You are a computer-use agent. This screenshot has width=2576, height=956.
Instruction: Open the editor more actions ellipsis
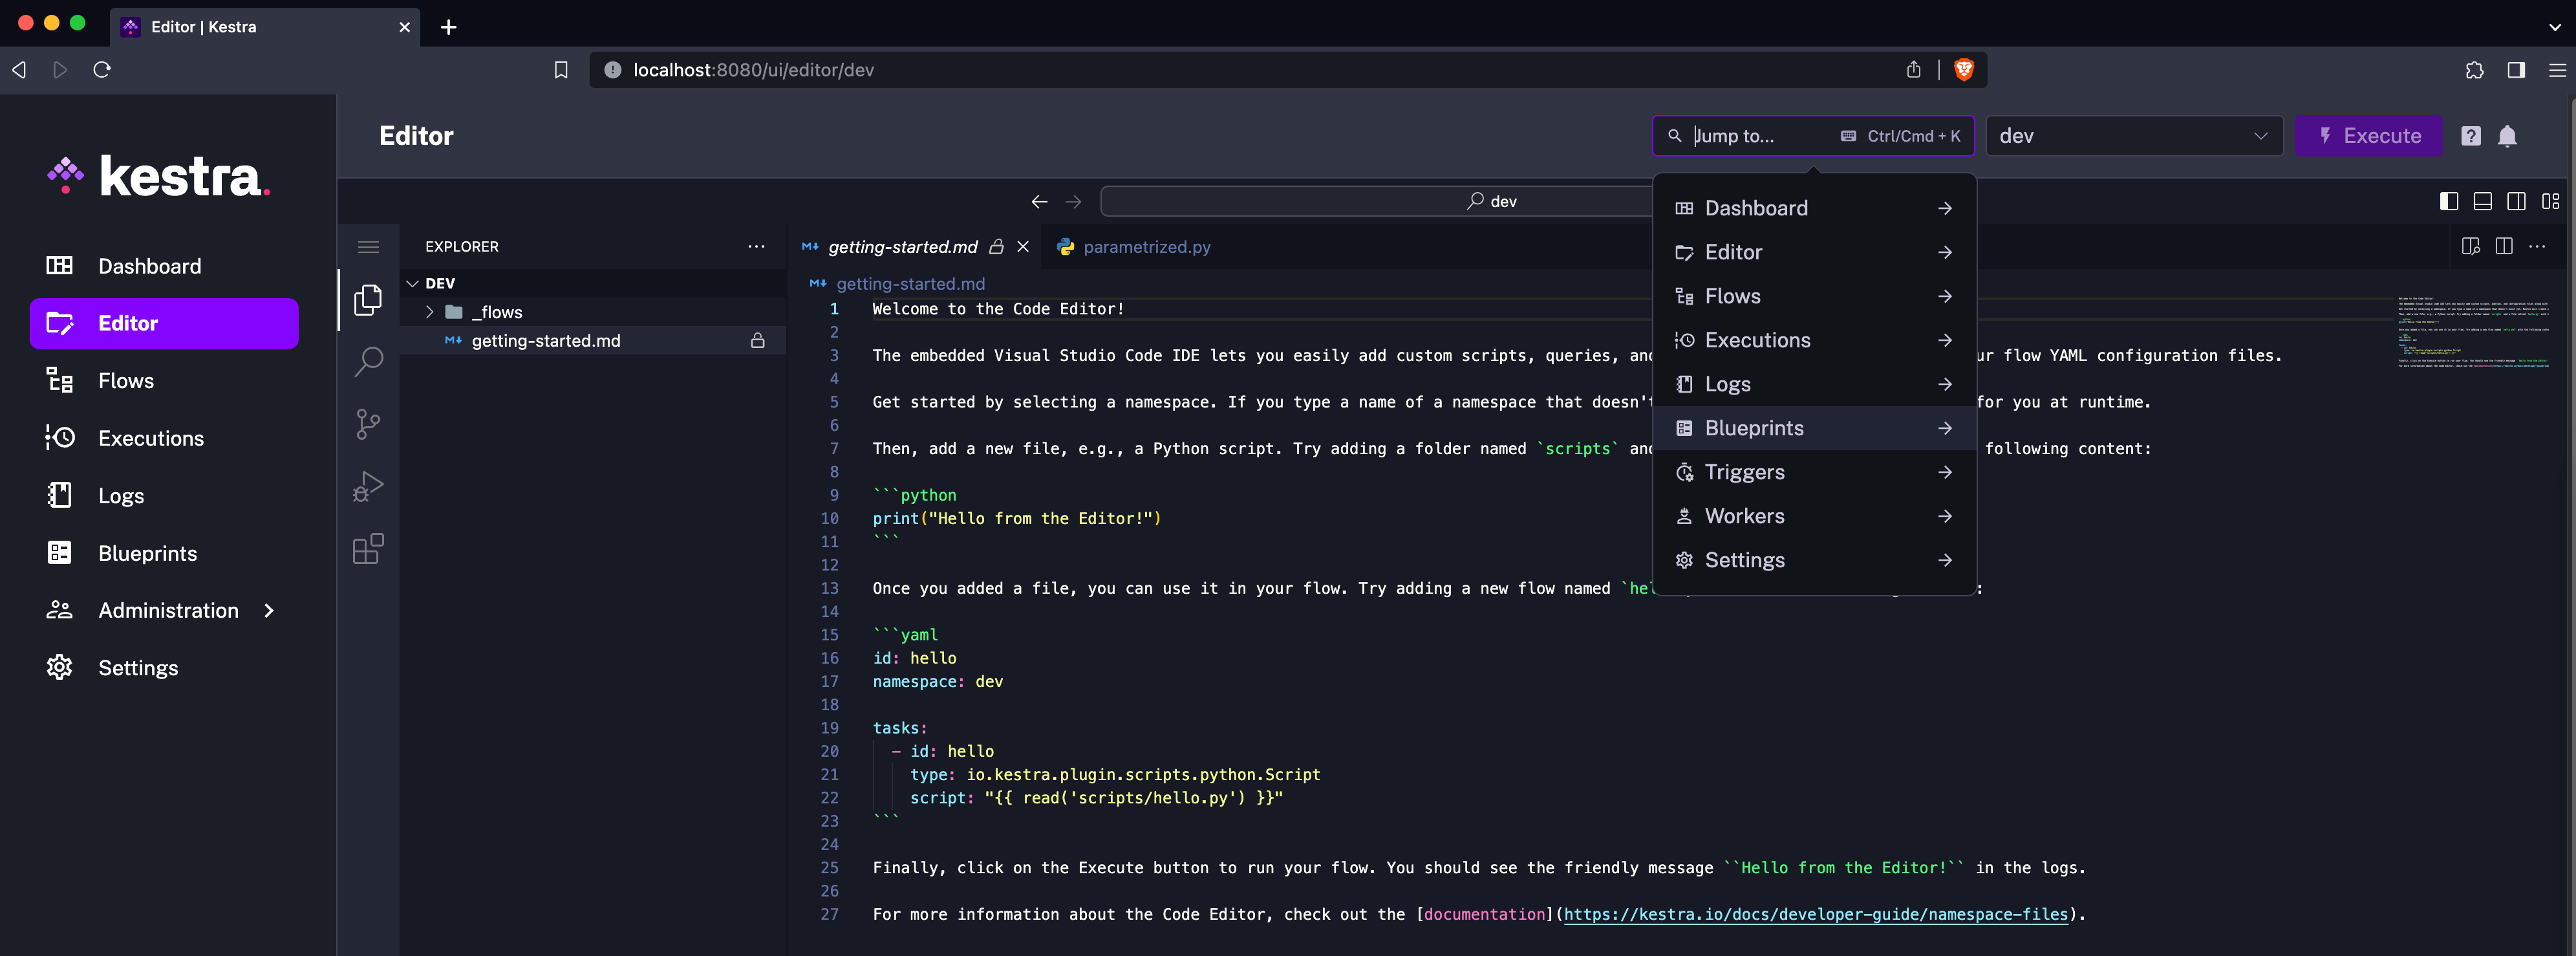[2537, 247]
